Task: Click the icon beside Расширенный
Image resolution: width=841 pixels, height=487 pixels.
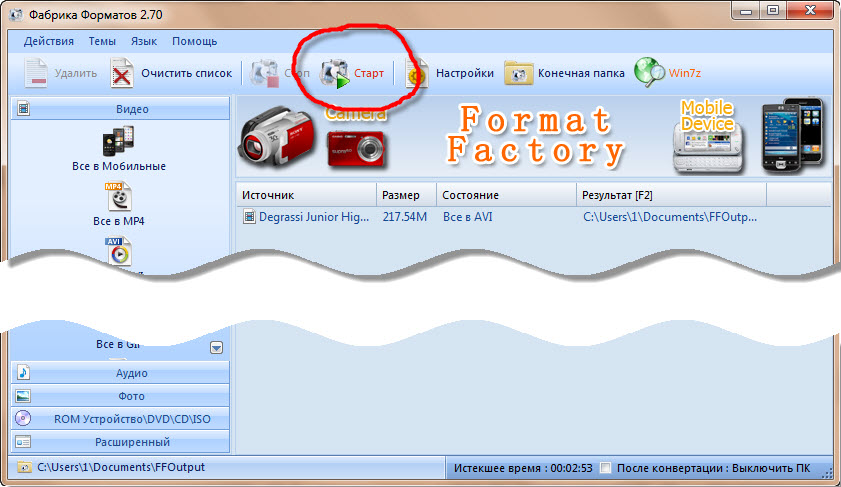Action: coord(23,441)
